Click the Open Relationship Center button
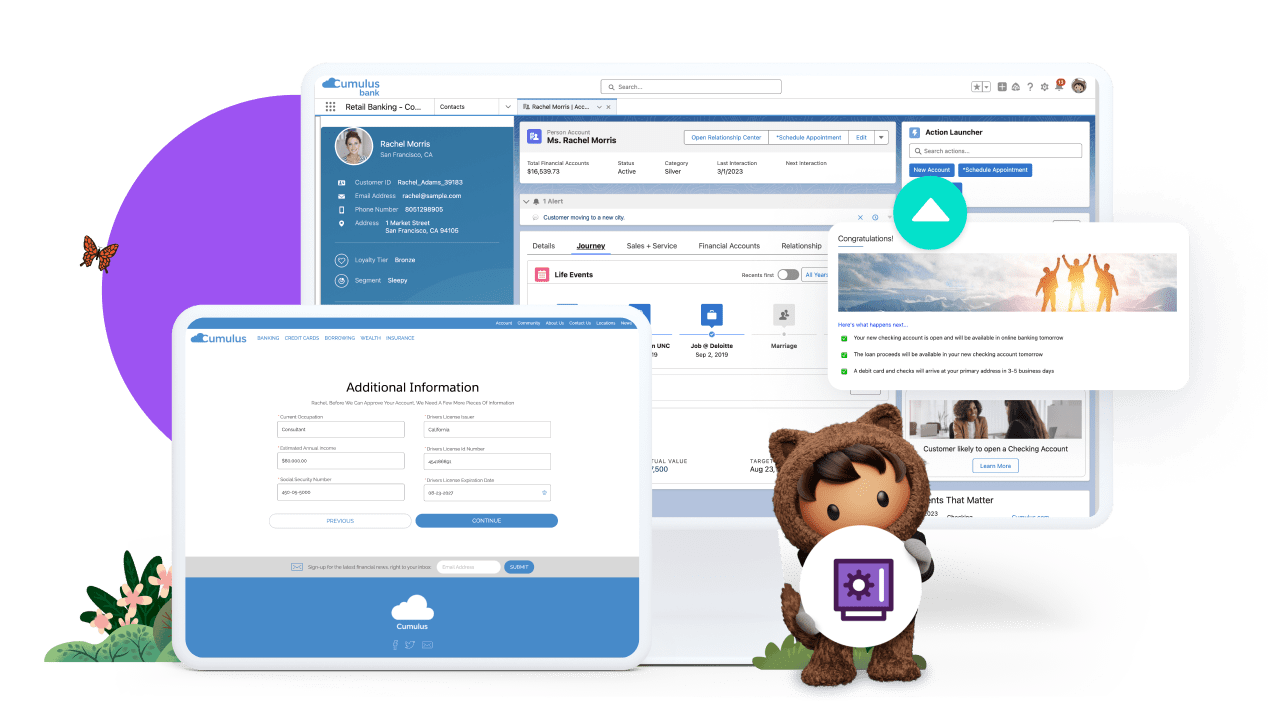 coord(726,138)
